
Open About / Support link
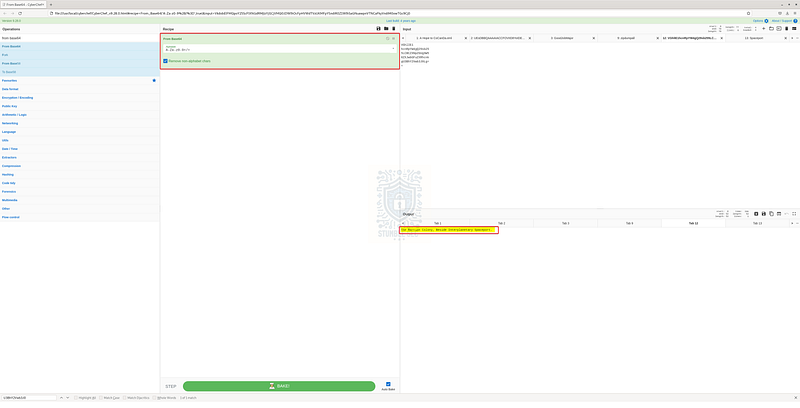pos(784,21)
